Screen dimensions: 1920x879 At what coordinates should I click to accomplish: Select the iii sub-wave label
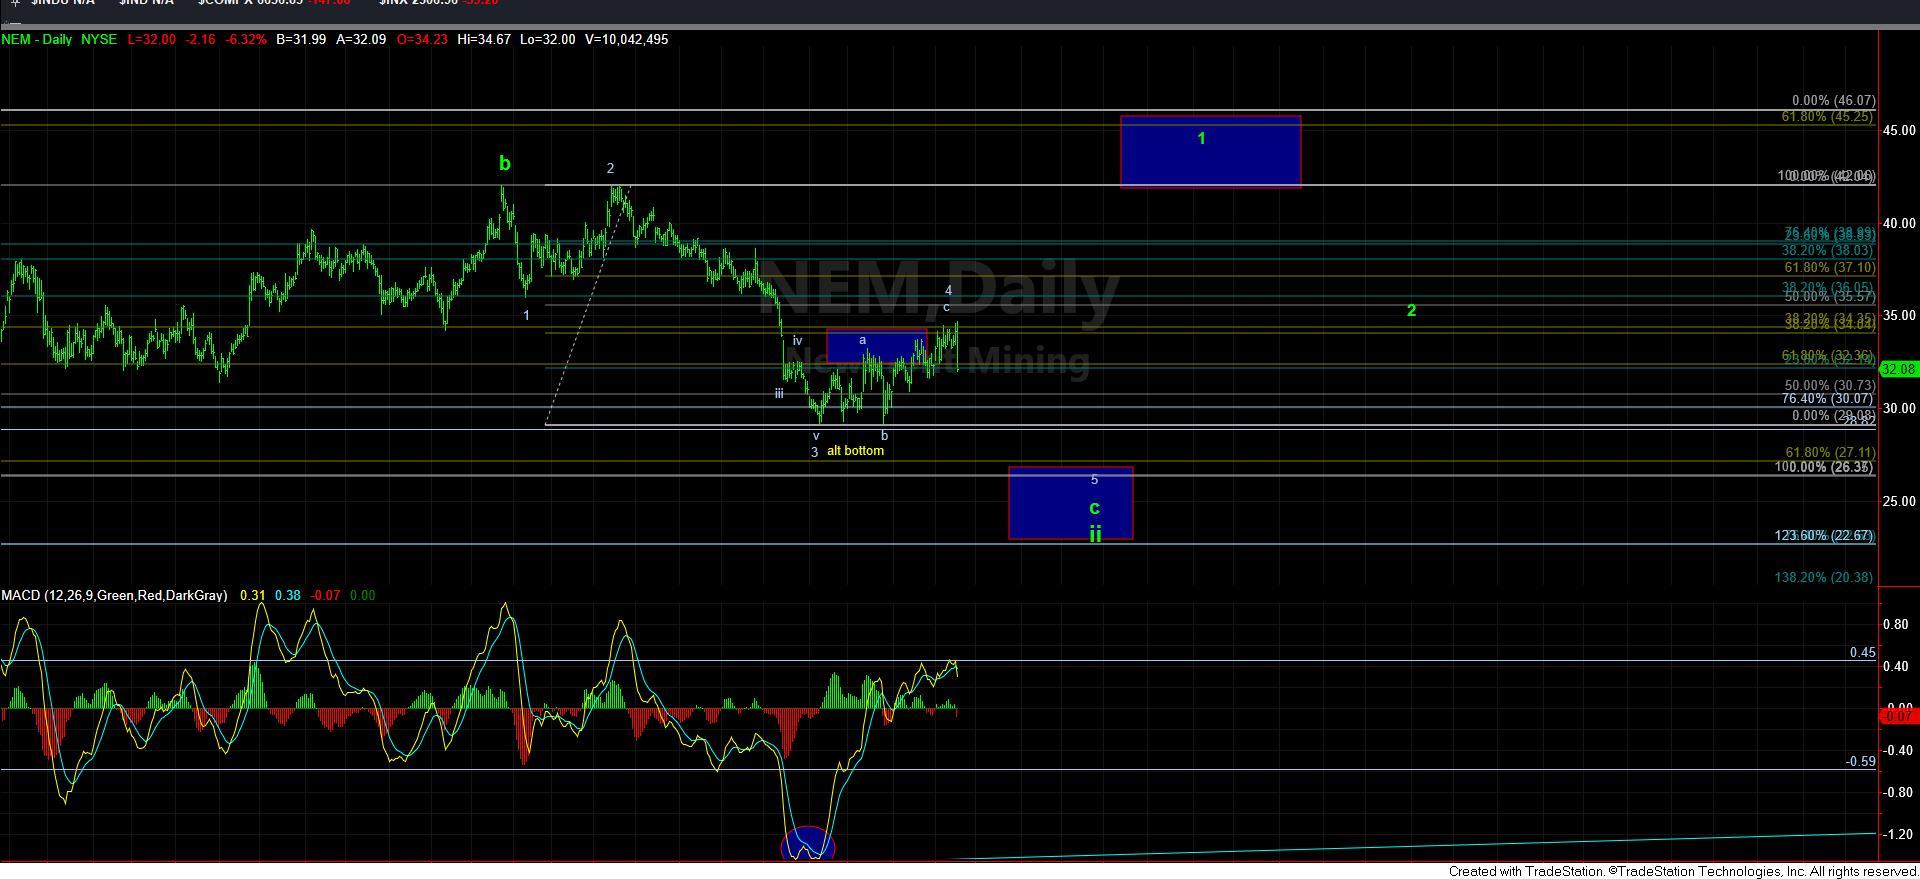coord(778,394)
